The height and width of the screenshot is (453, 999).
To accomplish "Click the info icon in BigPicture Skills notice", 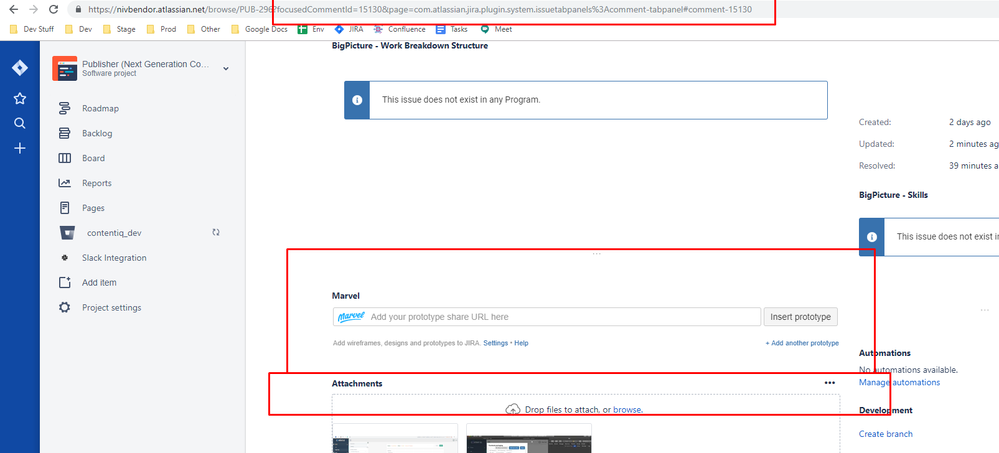I will point(872,236).
